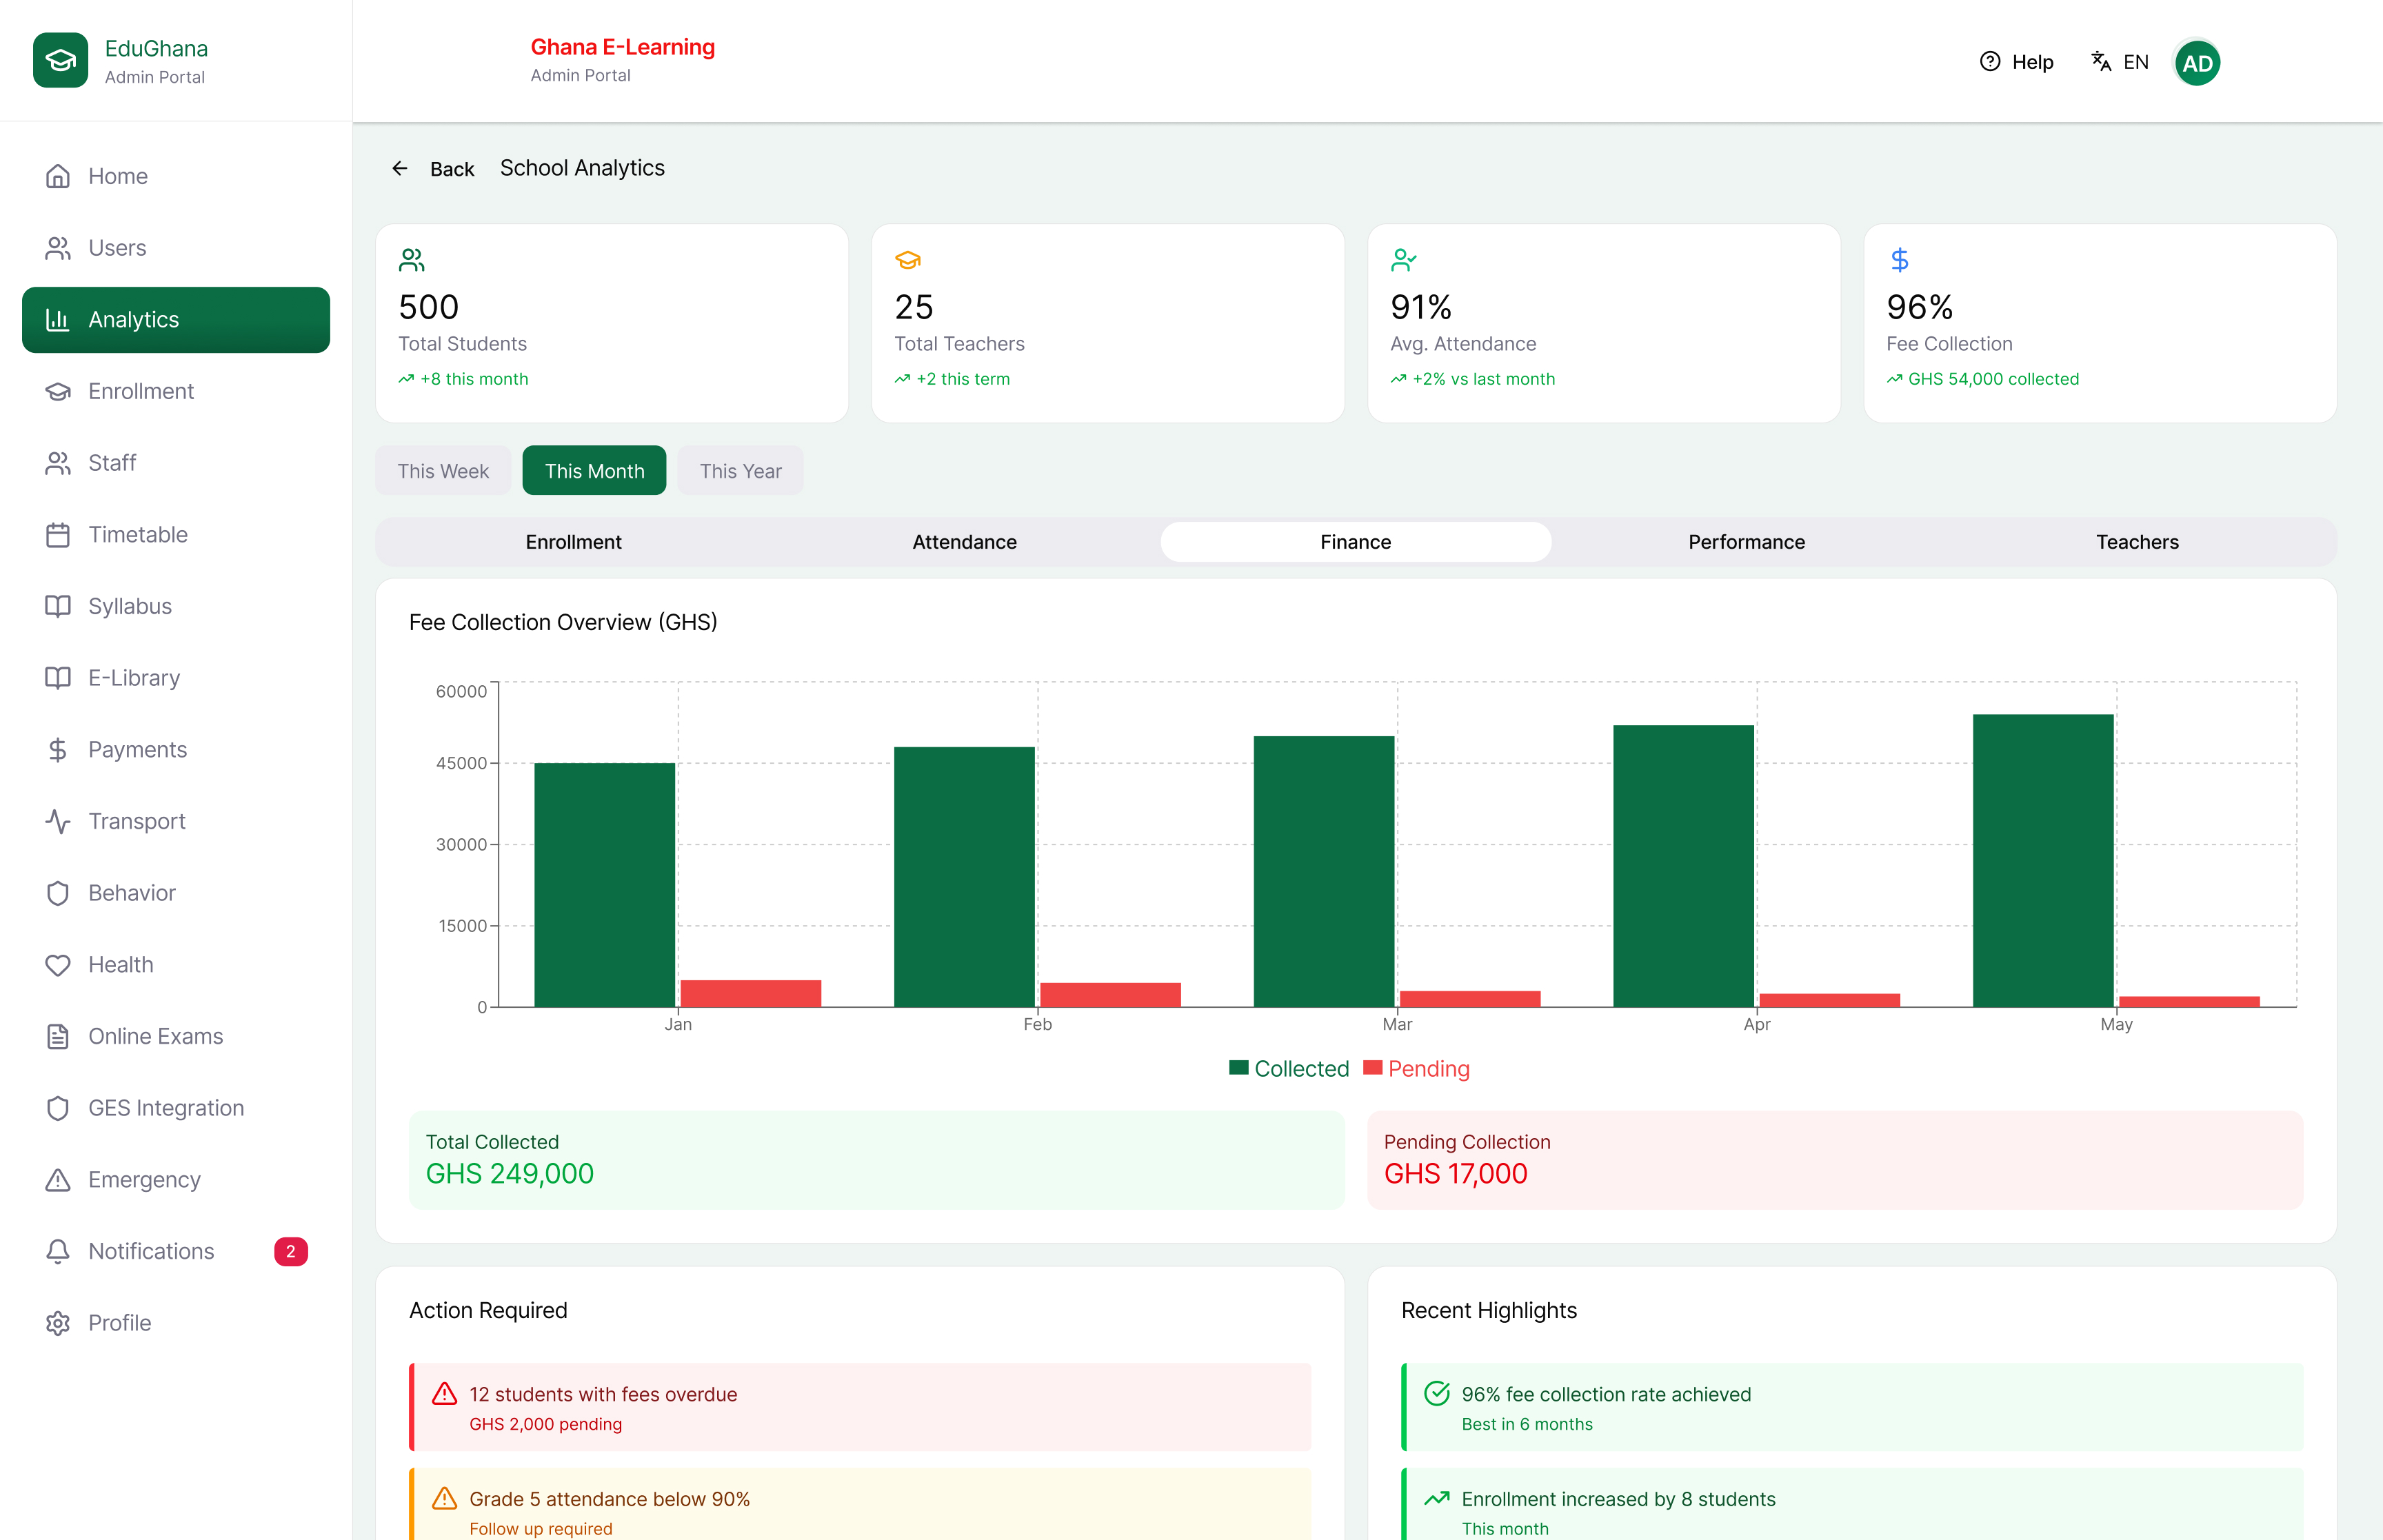2383x1540 pixels.
Task: Open language selector EN
Action: tap(2120, 62)
